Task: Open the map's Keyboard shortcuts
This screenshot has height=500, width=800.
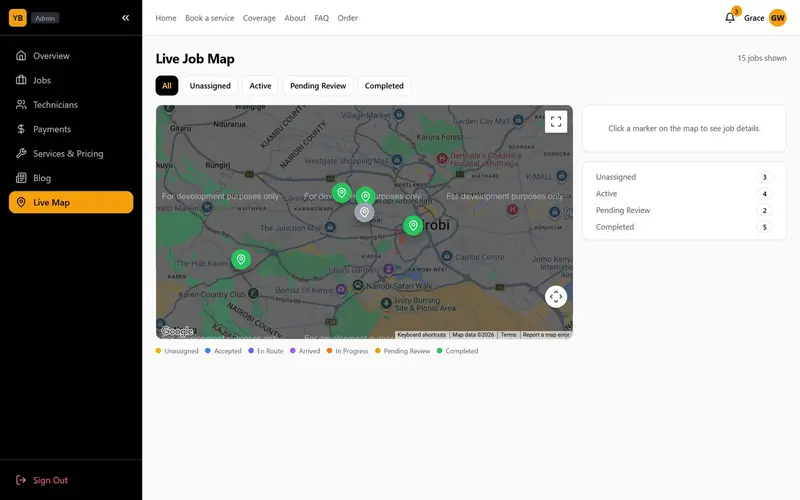Action: [x=421, y=335]
